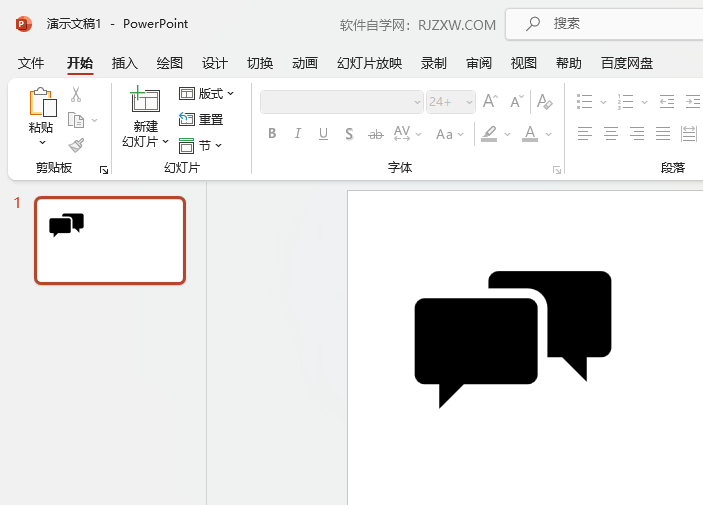Click the search magnifier icon
Screen dimensions: 703x505
pyautogui.click(x=533, y=23)
